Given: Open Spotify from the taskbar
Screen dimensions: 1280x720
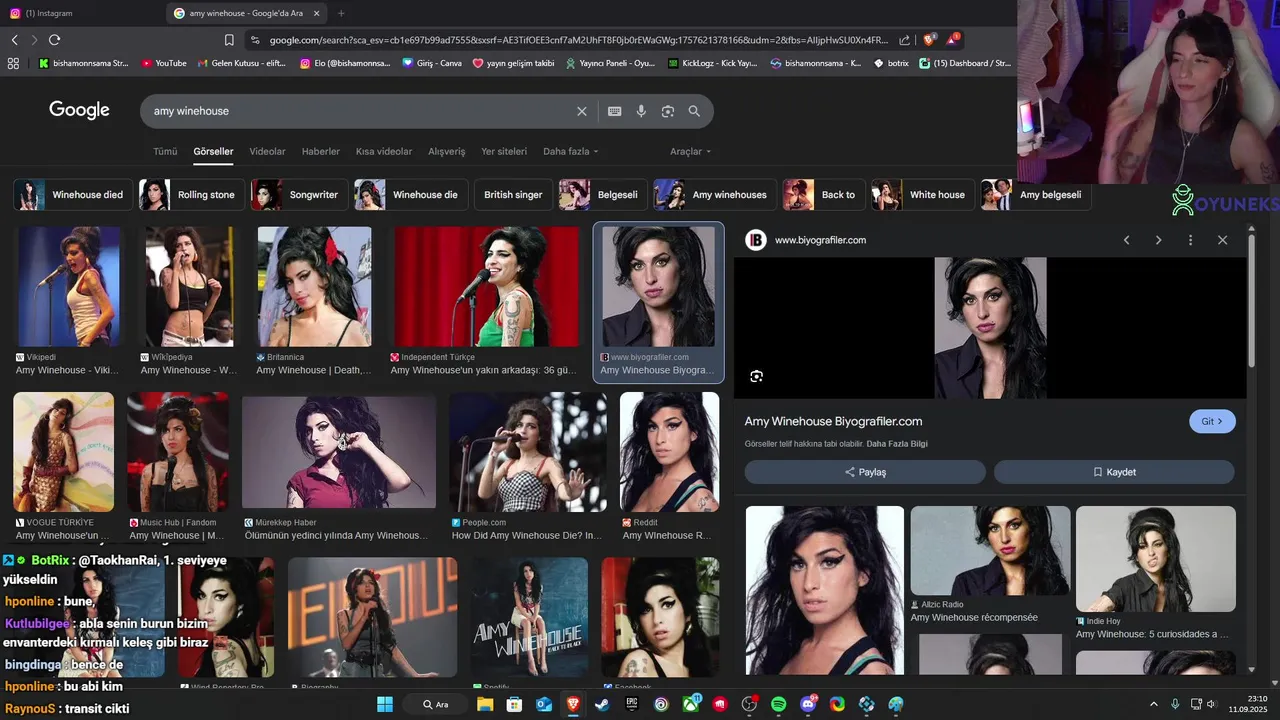Looking at the screenshot, I should click(x=779, y=704).
